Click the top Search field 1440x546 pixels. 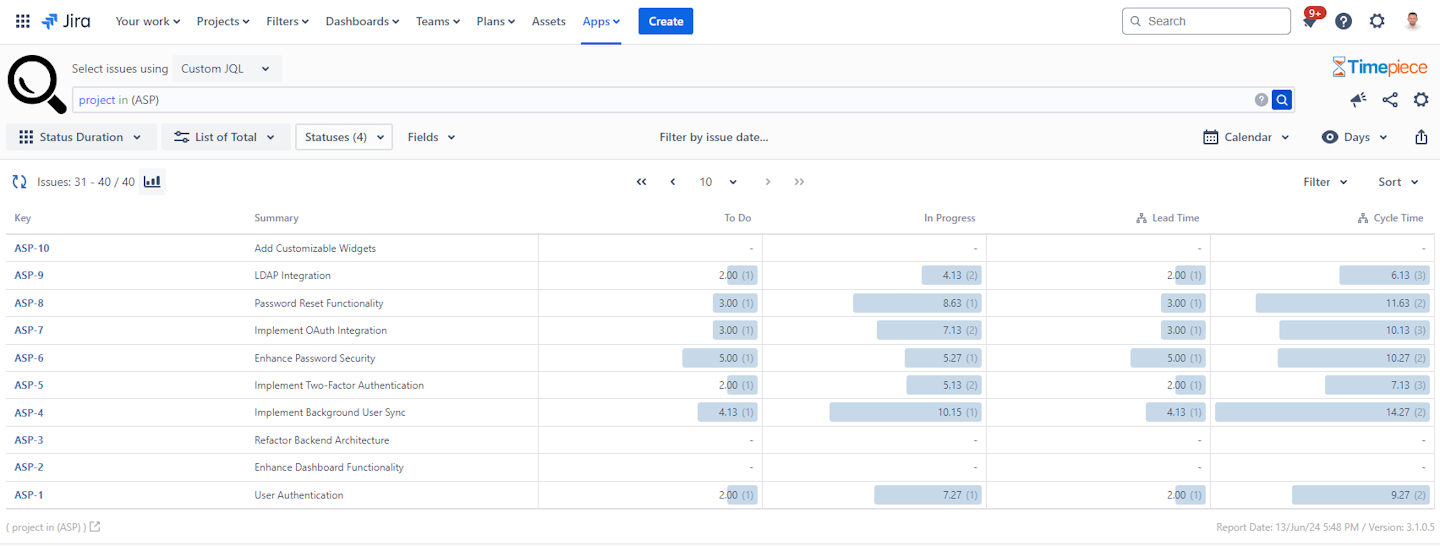point(1206,21)
